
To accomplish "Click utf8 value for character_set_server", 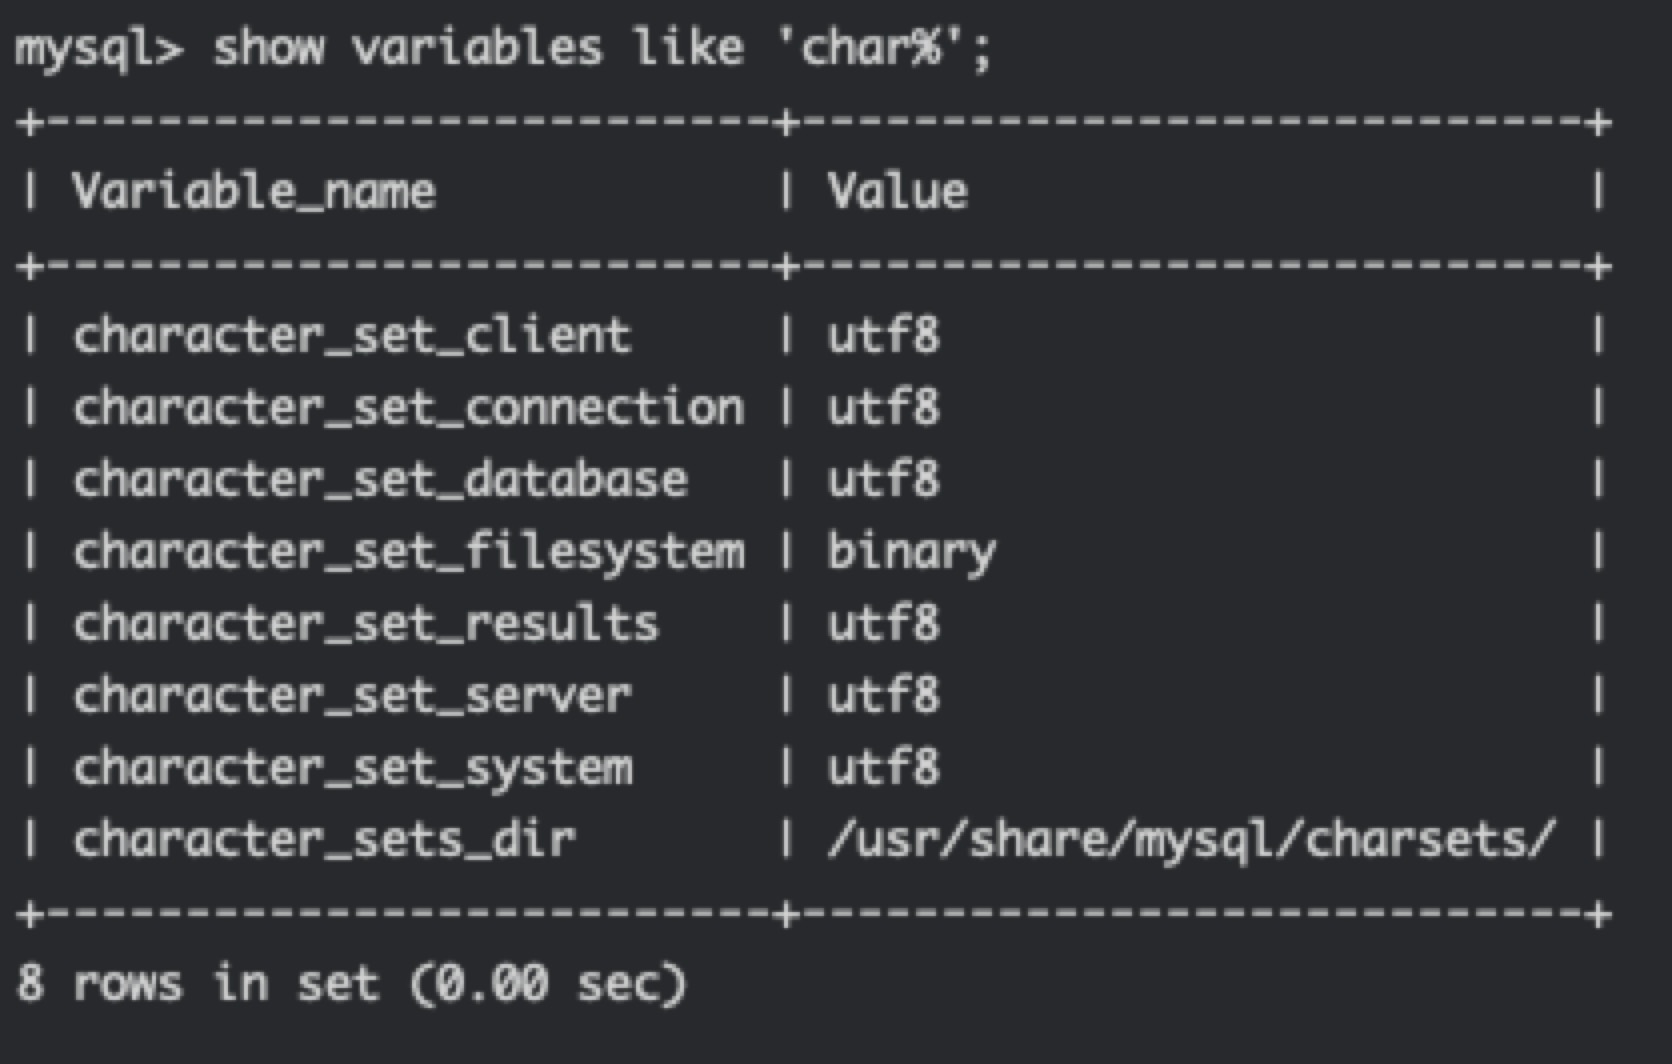I will pyautogui.click(x=883, y=695).
